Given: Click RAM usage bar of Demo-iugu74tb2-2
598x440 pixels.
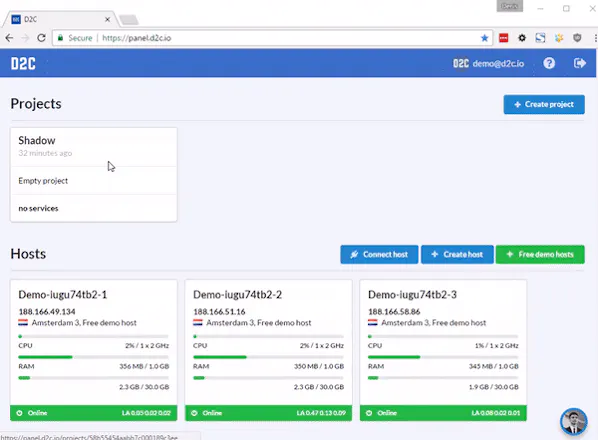Looking at the screenshot, I should pyautogui.click(x=268, y=357).
